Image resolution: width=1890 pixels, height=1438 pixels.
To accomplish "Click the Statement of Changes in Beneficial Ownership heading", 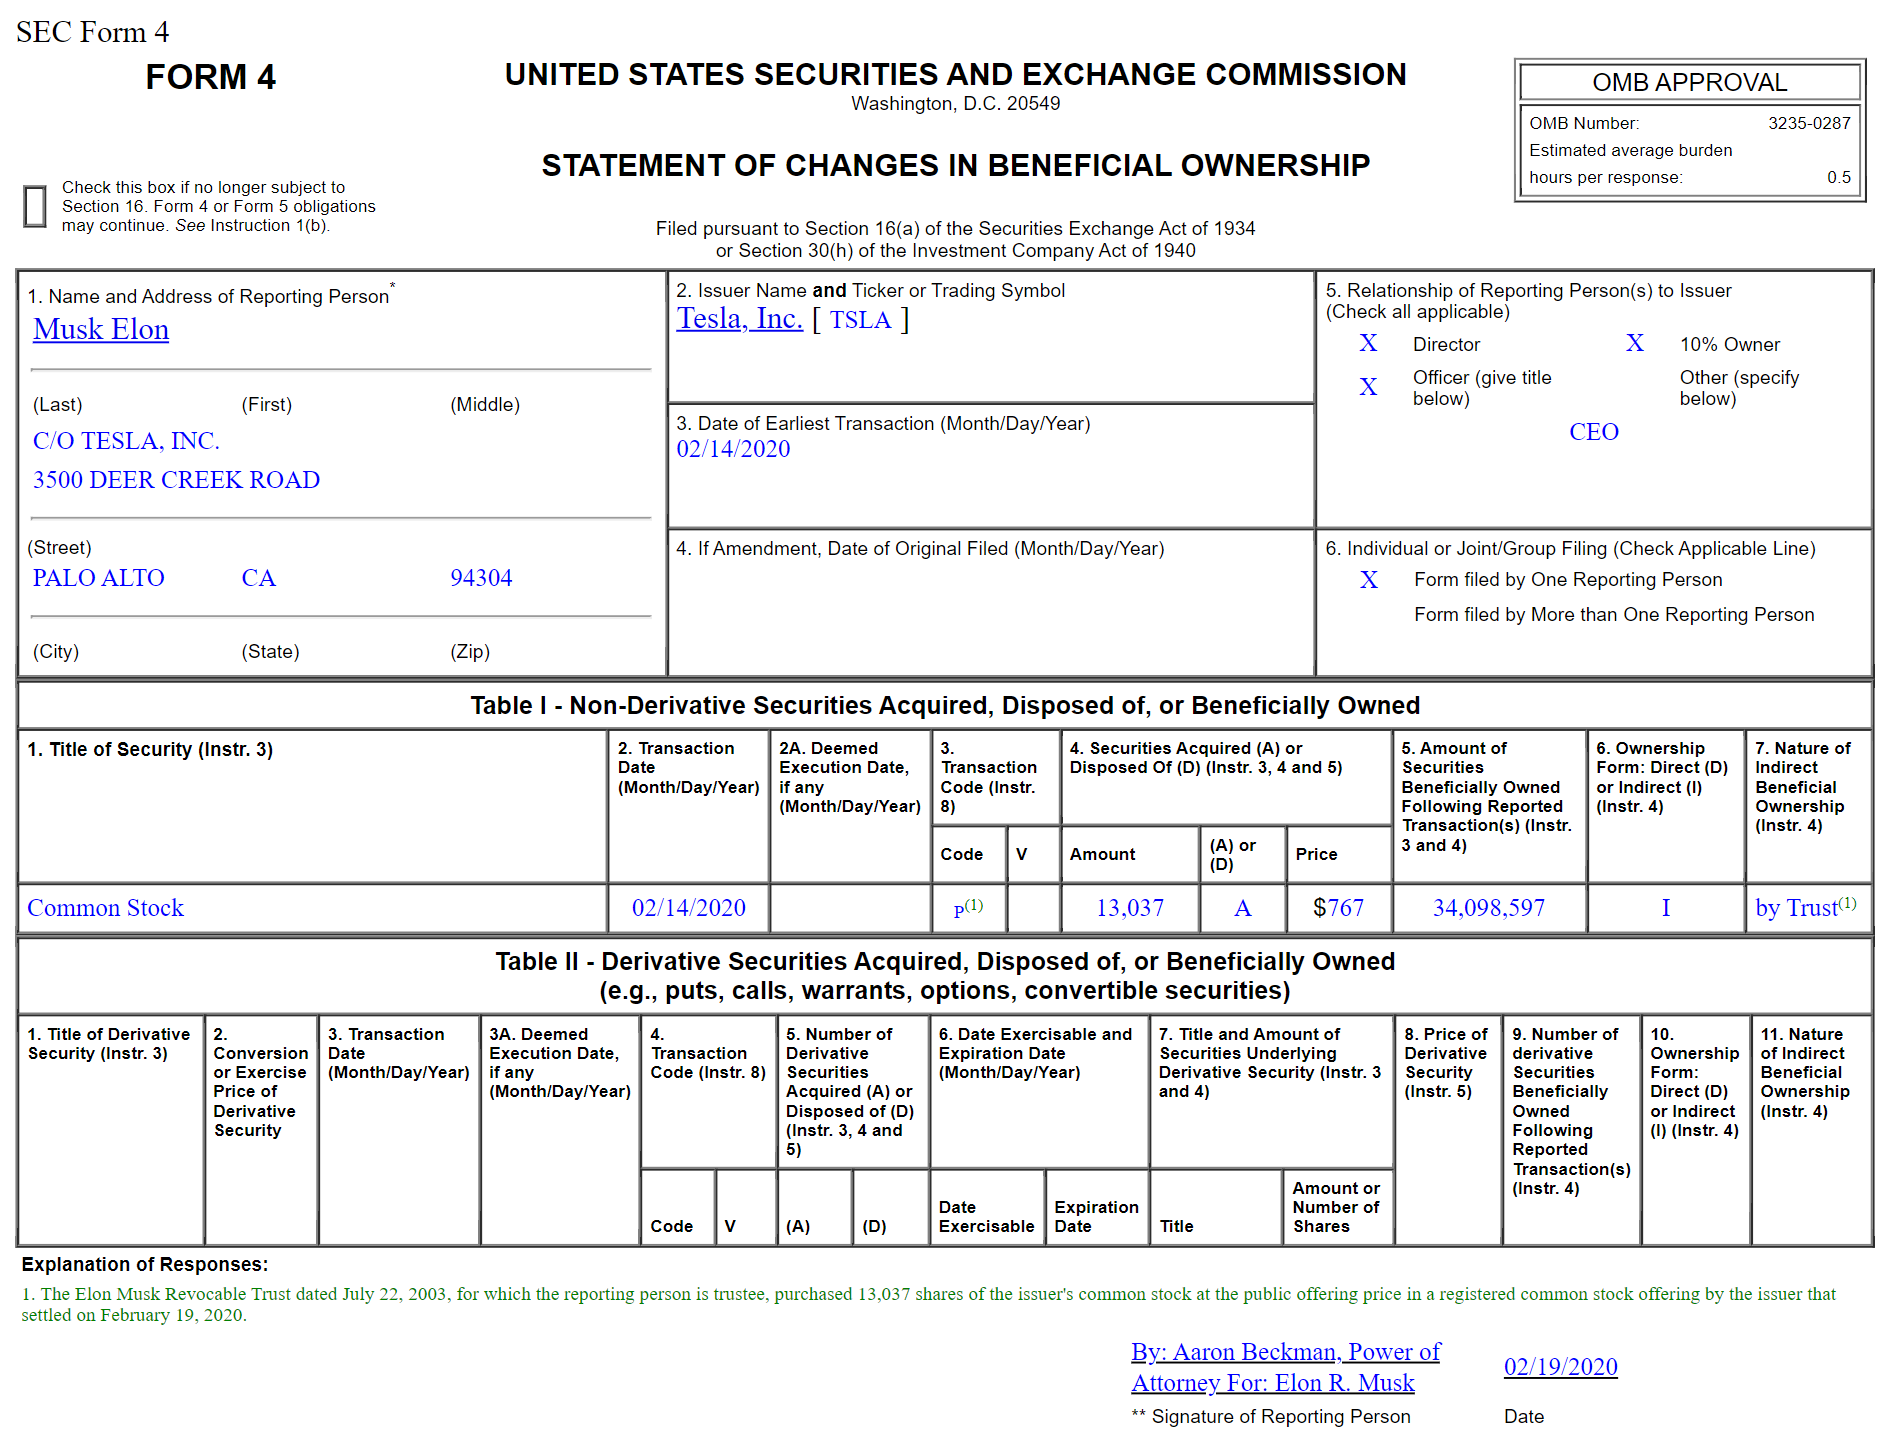I will tap(956, 165).
